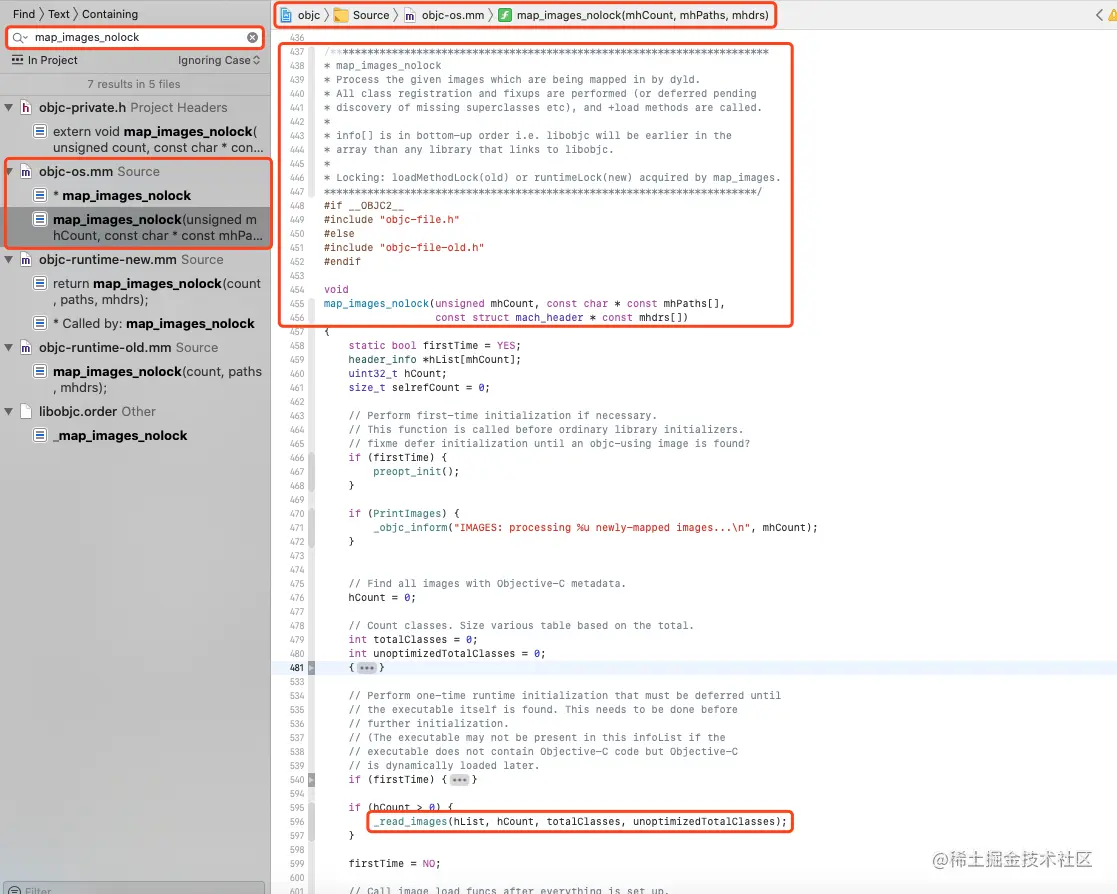This screenshot has width=1117, height=894.
Task: Click Containing in search type path
Action: pyautogui.click(x=110, y=14)
